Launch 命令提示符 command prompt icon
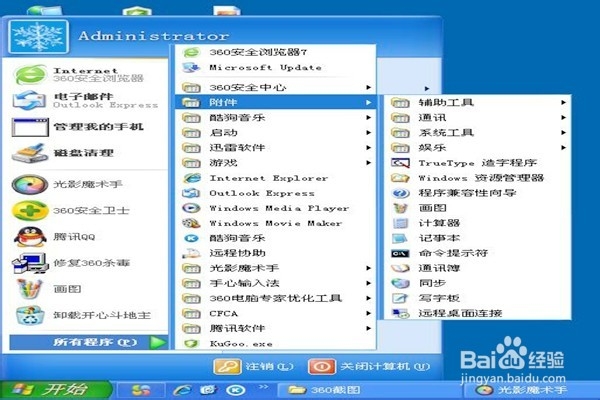Viewport: 600px width, 400px height. (400, 253)
